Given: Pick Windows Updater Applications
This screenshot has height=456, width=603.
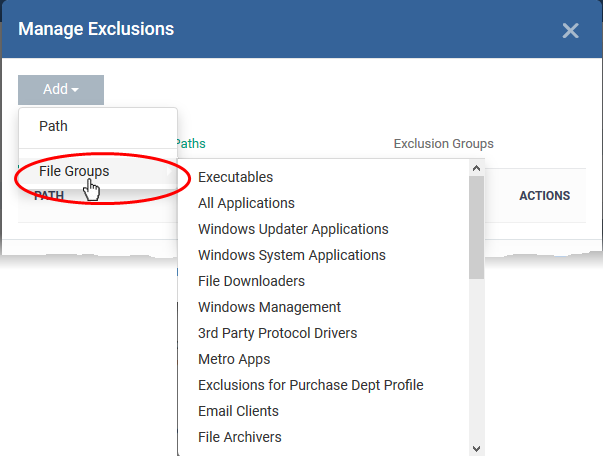Looking at the screenshot, I should click(293, 229).
